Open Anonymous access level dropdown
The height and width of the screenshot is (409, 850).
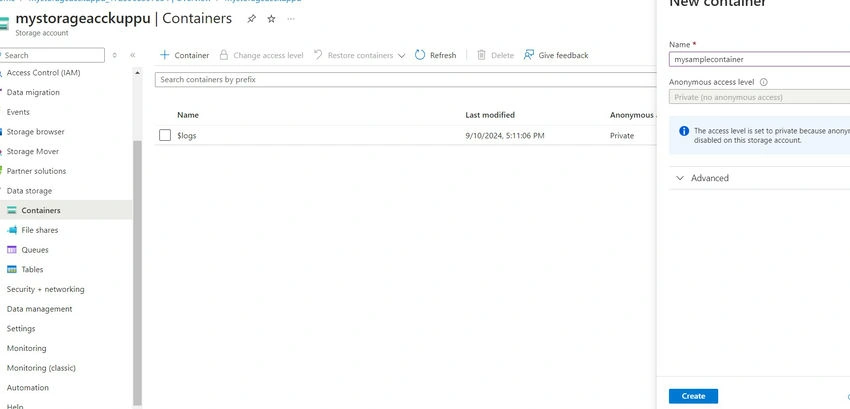pos(759,98)
